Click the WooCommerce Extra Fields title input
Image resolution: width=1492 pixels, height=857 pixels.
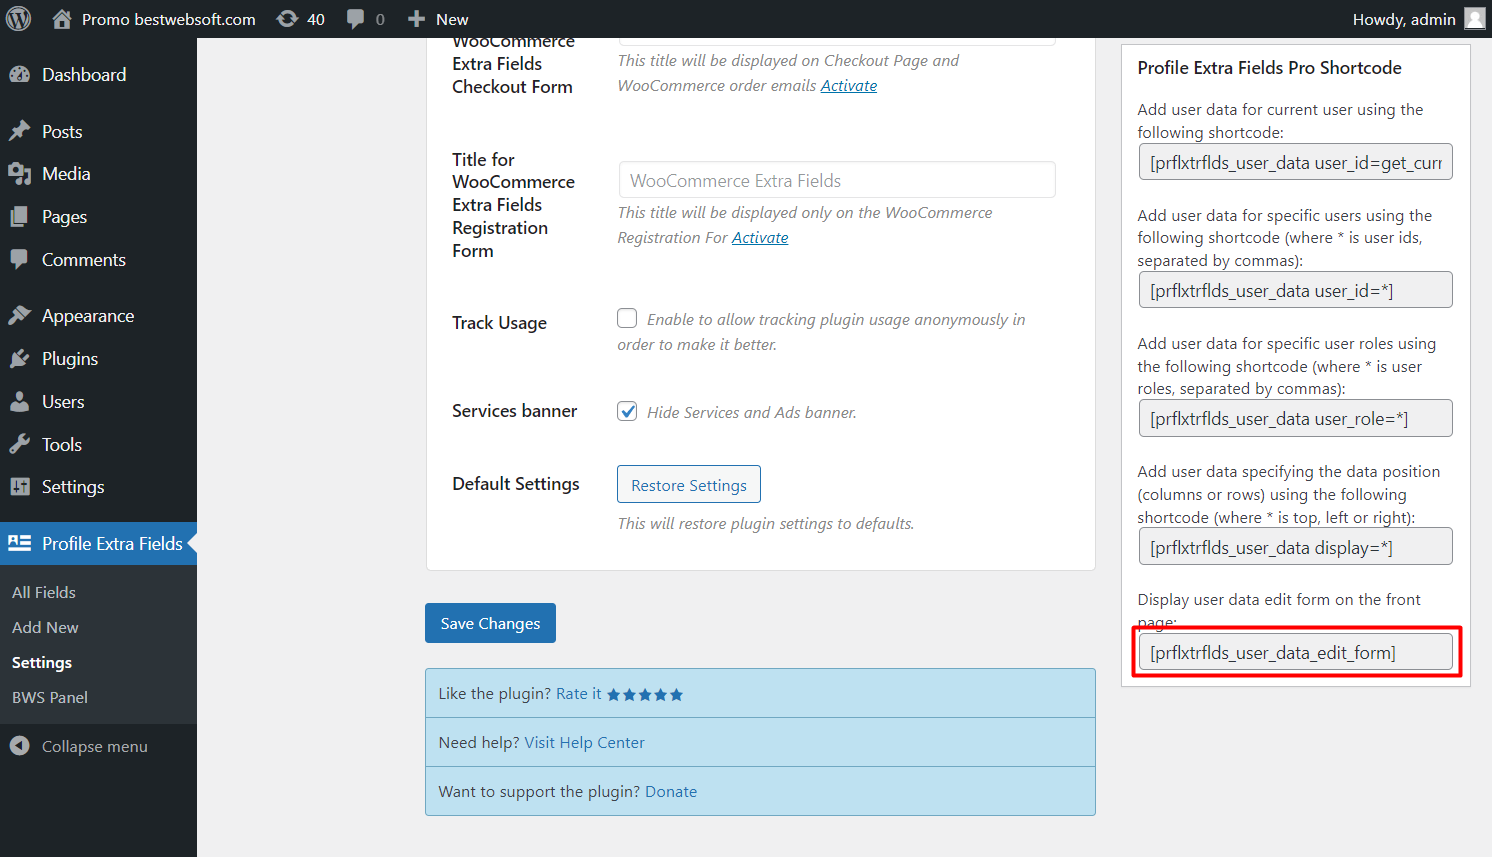click(x=836, y=180)
